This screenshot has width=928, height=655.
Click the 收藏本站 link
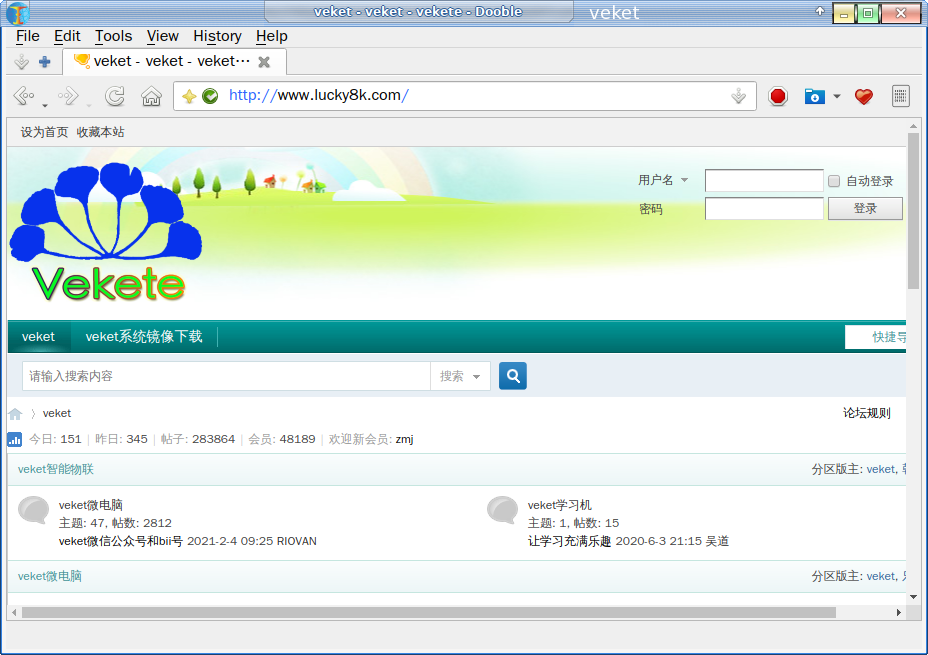100,132
